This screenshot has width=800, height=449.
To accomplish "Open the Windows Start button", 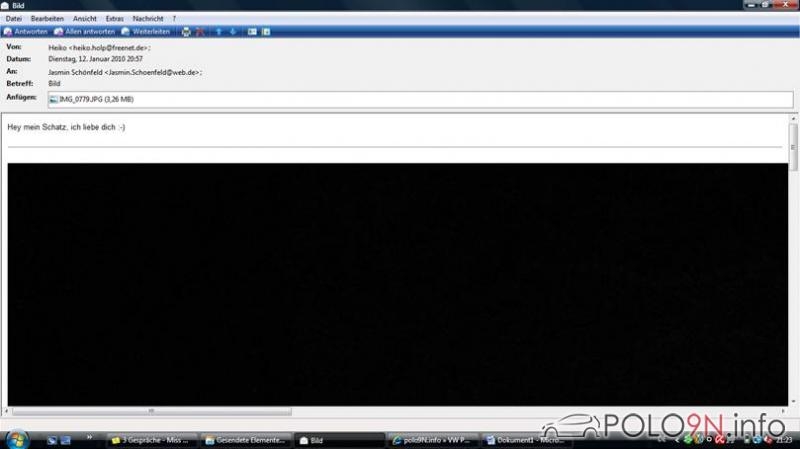I will [x=17, y=439].
